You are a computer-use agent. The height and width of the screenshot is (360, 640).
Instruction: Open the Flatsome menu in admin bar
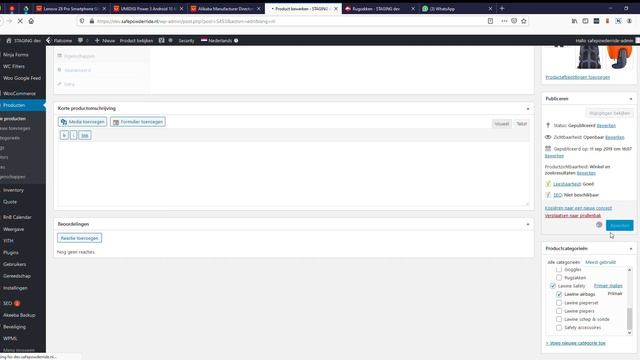point(59,40)
